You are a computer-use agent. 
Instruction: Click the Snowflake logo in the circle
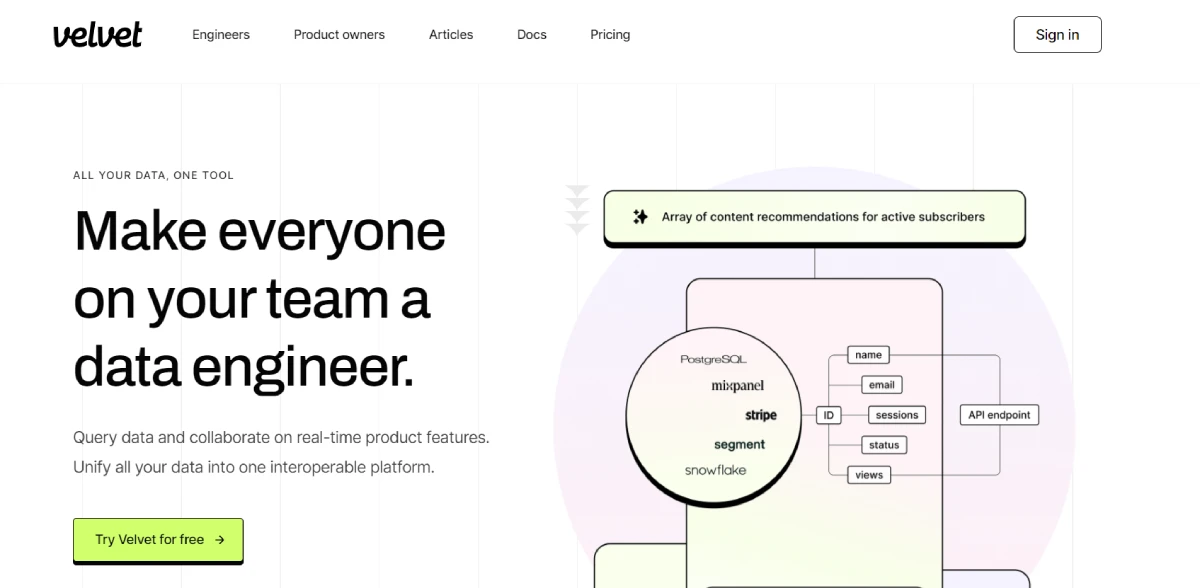[x=715, y=470]
